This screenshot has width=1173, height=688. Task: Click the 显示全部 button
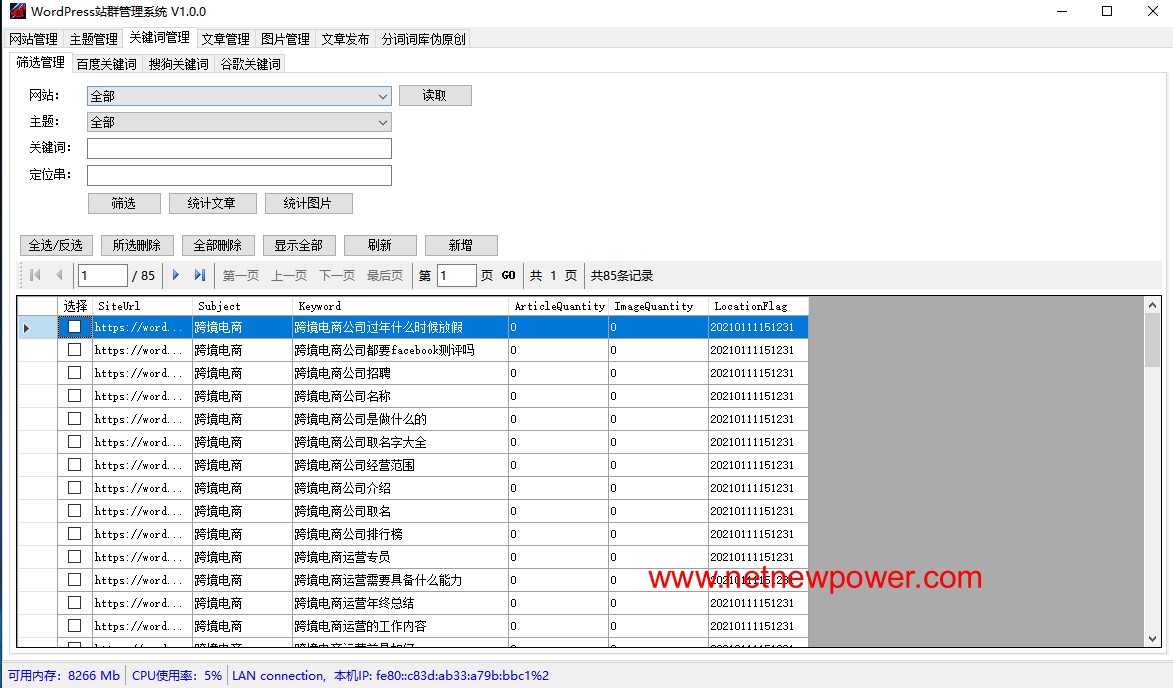pos(298,245)
